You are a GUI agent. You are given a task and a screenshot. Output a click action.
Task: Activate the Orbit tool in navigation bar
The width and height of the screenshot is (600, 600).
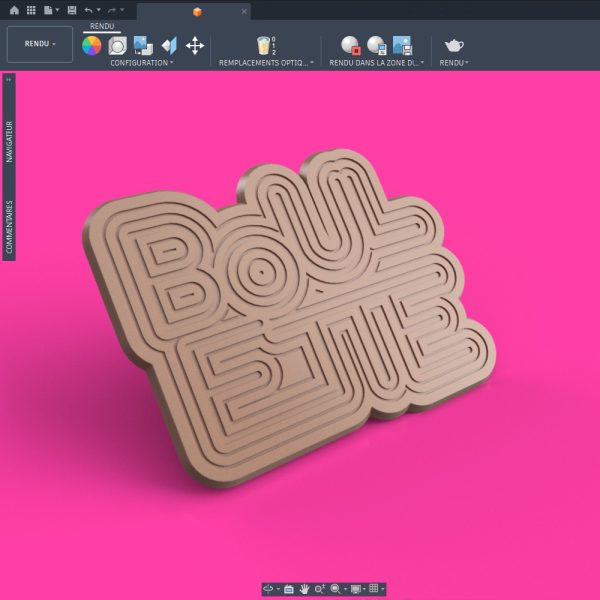[x=268, y=589]
